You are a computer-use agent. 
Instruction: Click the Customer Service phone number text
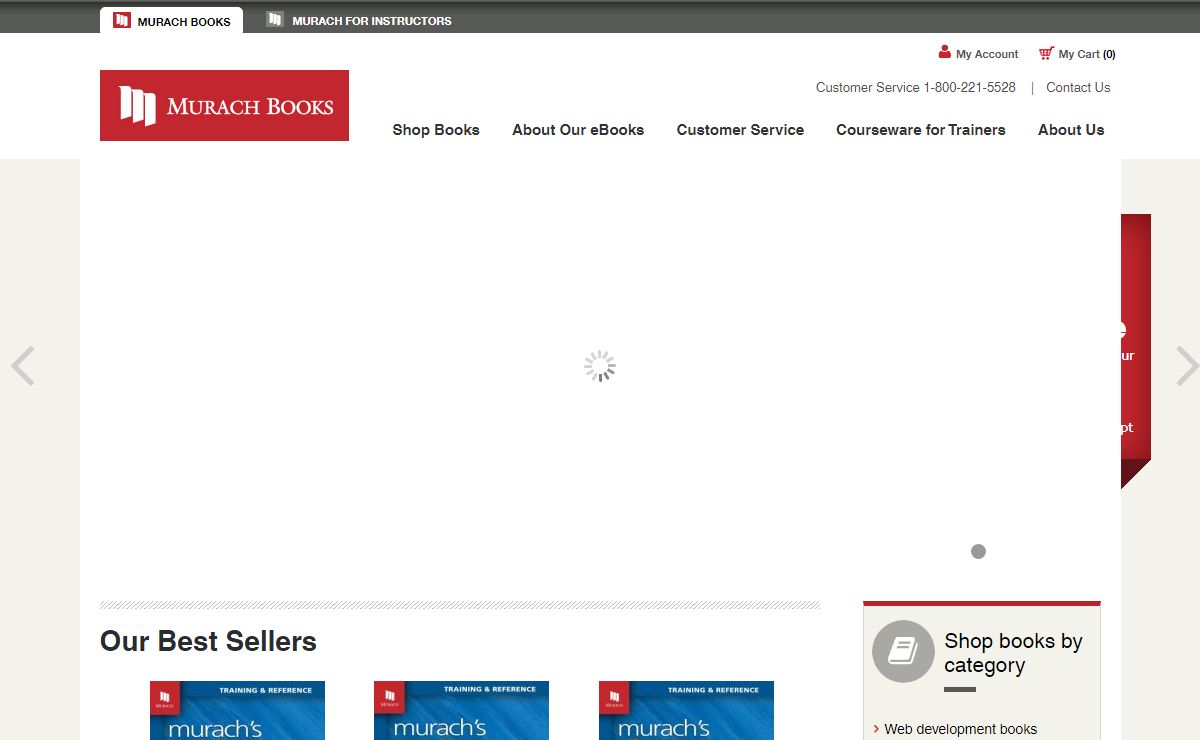915,87
